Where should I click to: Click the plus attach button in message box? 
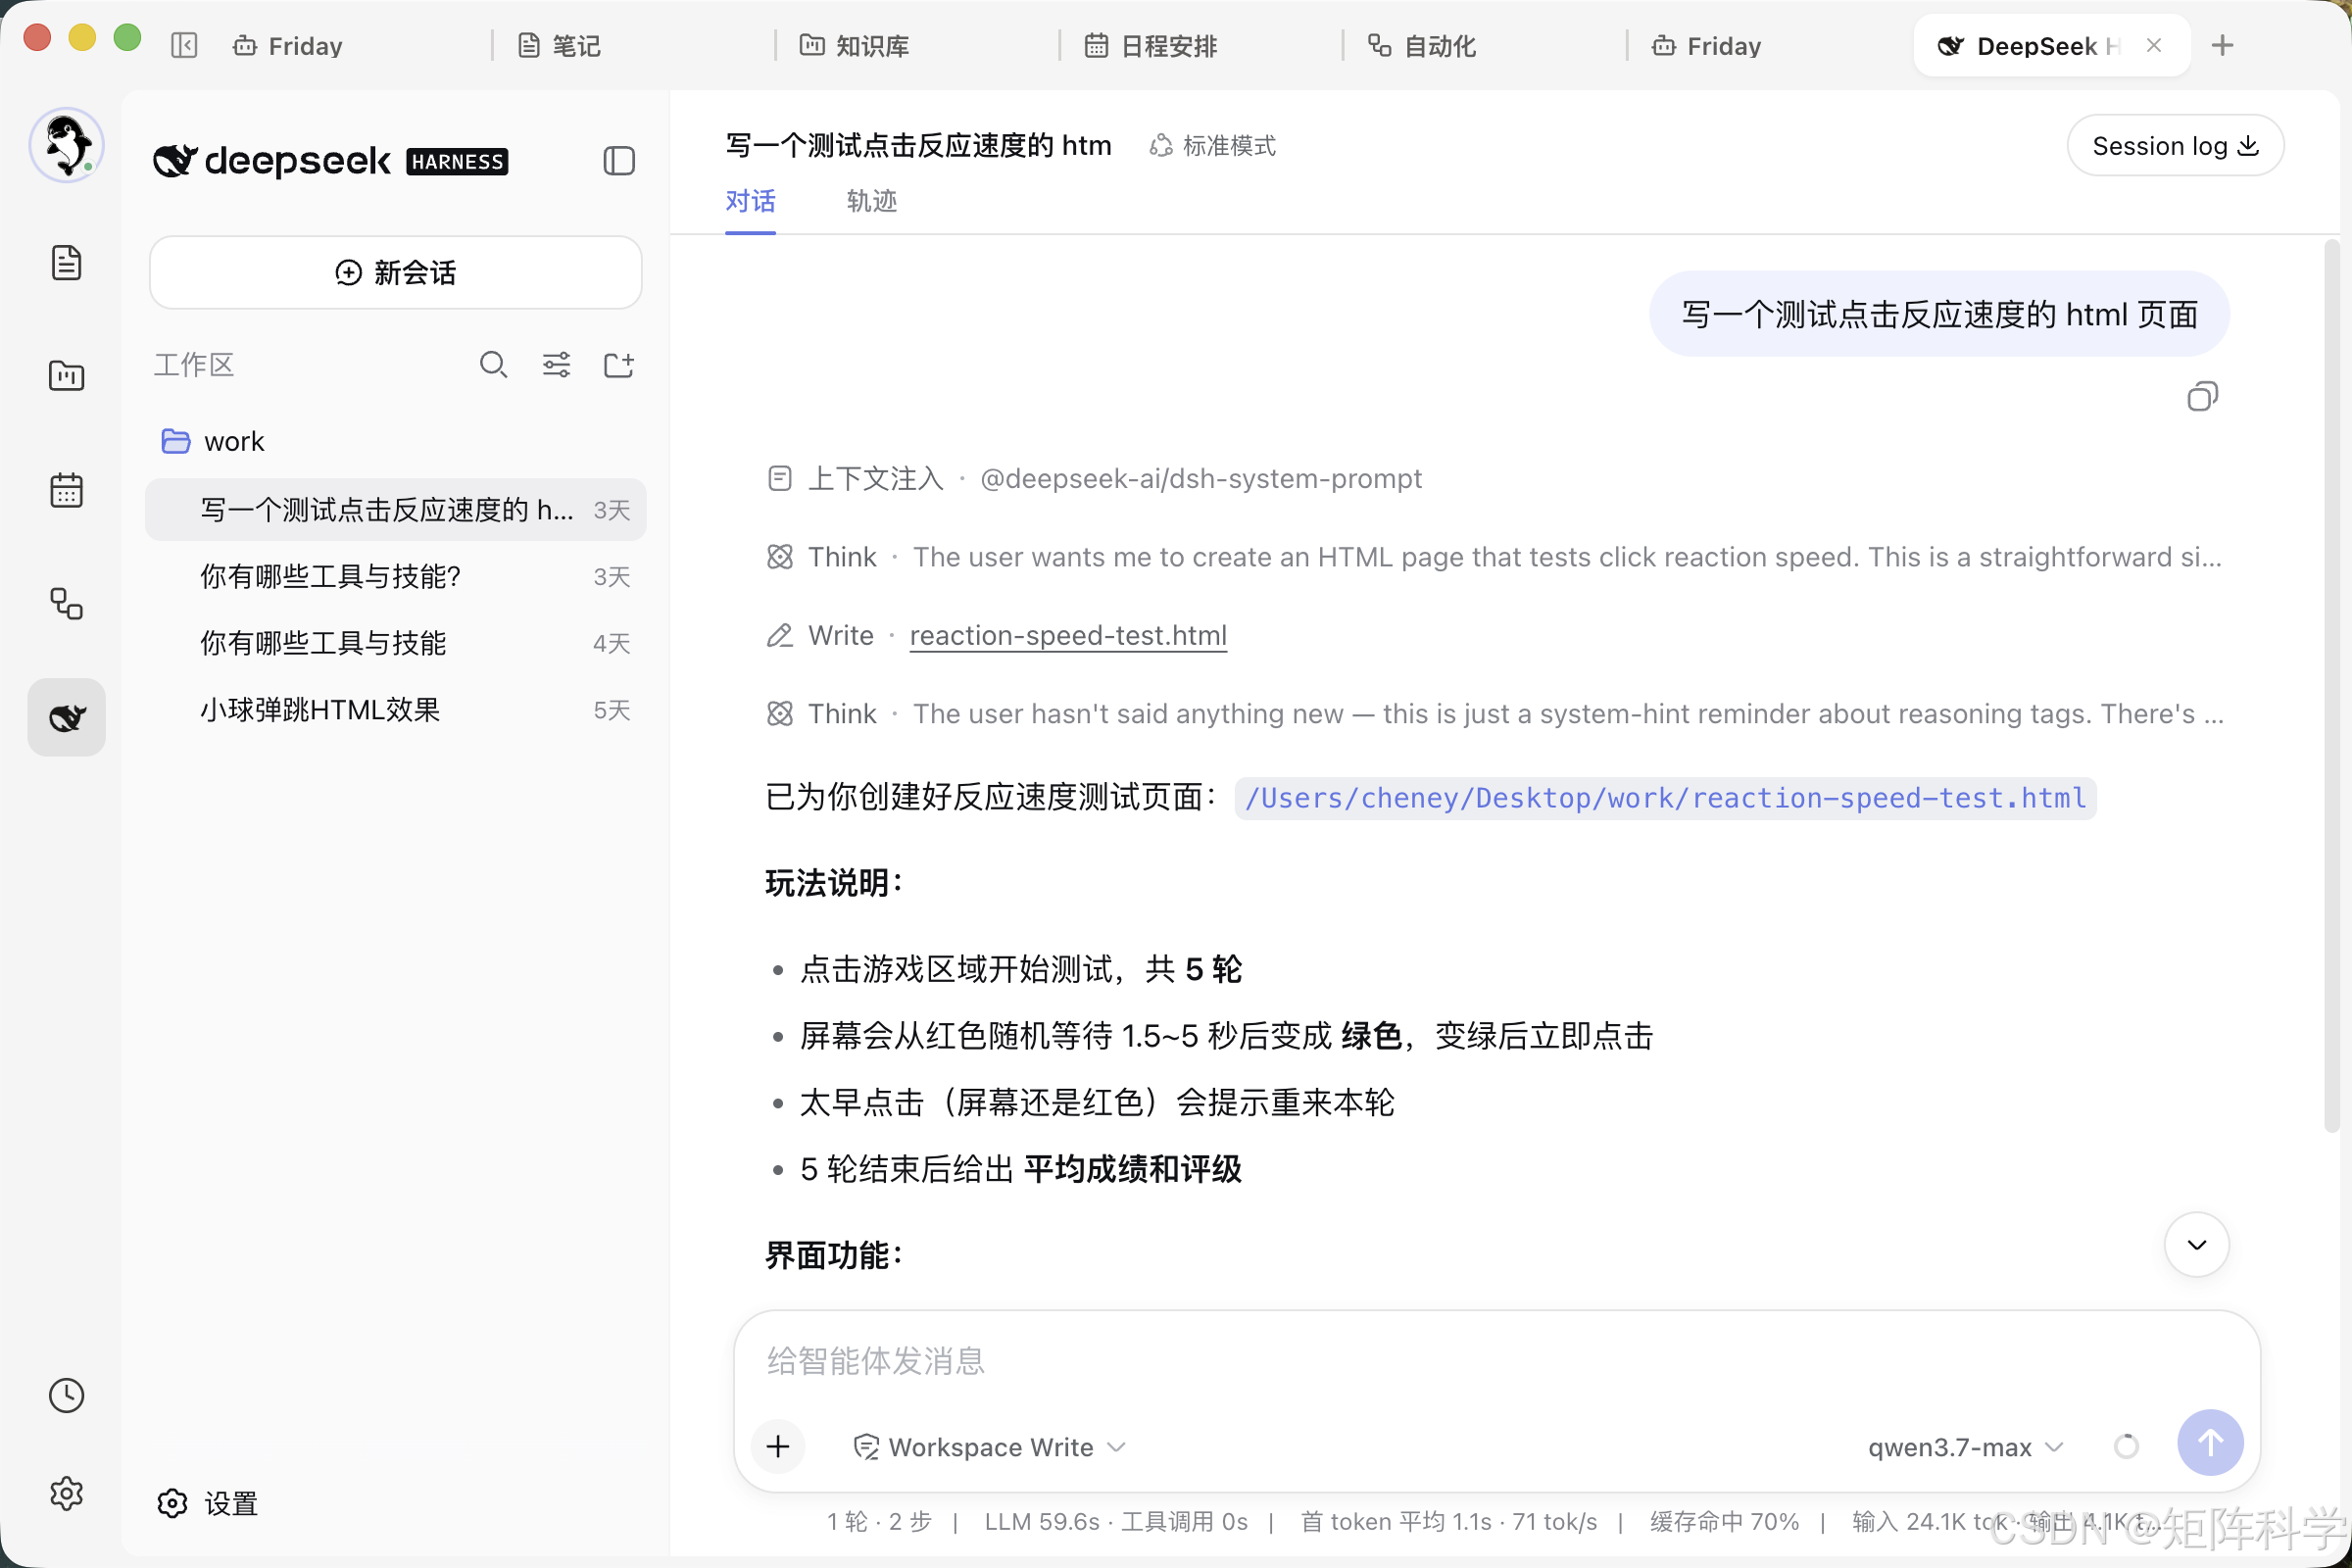(x=778, y=1446)
